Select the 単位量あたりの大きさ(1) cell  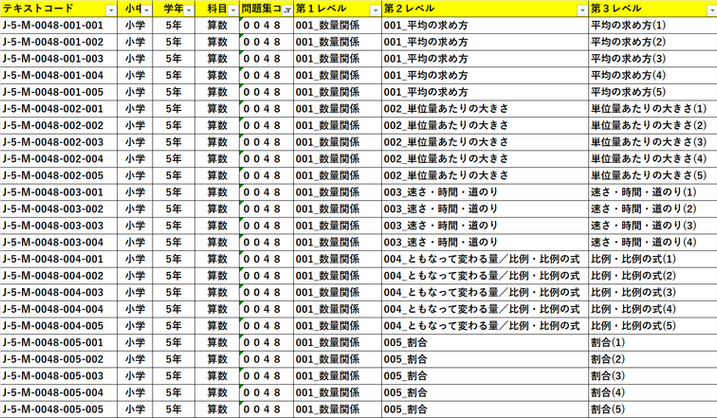[x=653, y=109]
